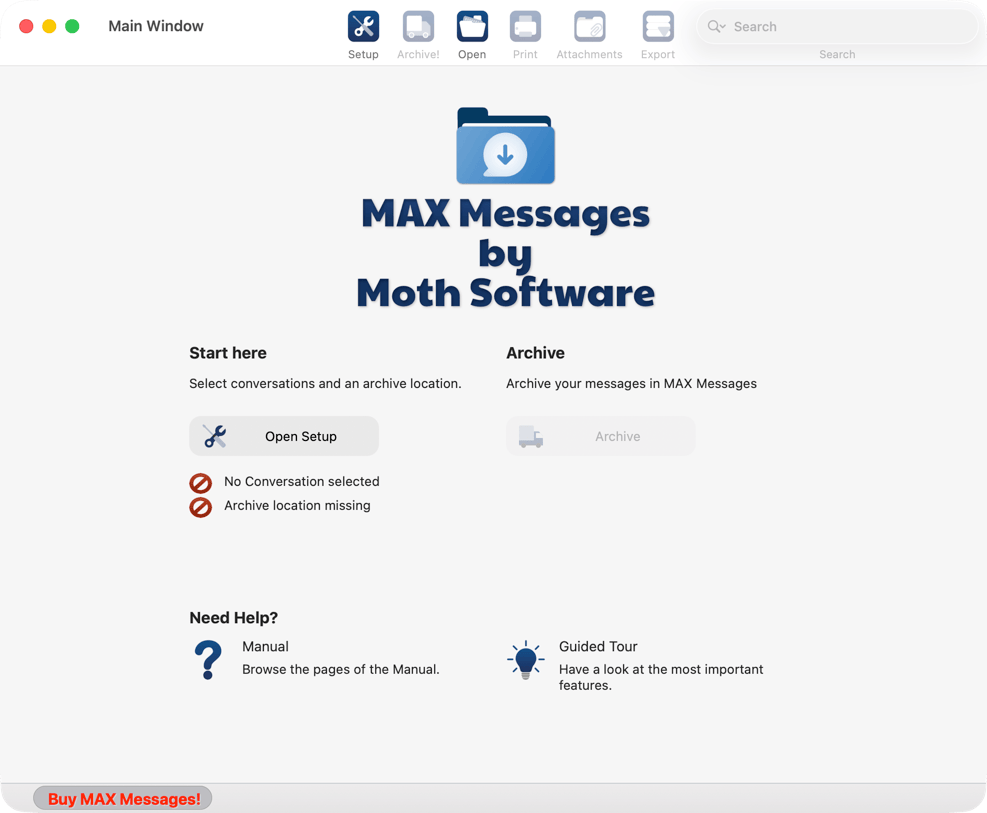Open the Manual question mark icon
987x813 pixels.
tap(208, 659)
